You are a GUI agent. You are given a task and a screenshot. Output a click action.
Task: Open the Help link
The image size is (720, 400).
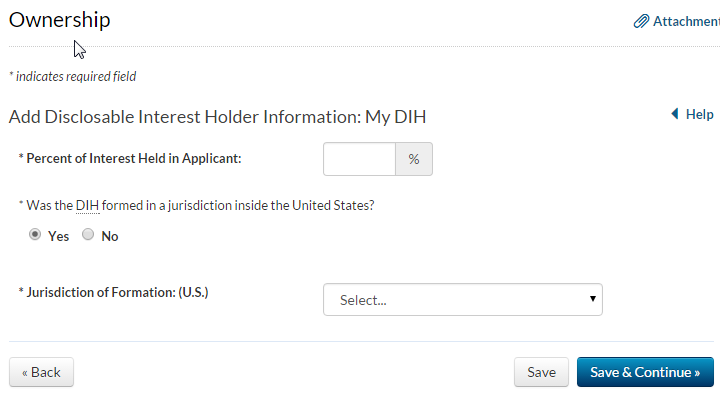pos(699,114)
